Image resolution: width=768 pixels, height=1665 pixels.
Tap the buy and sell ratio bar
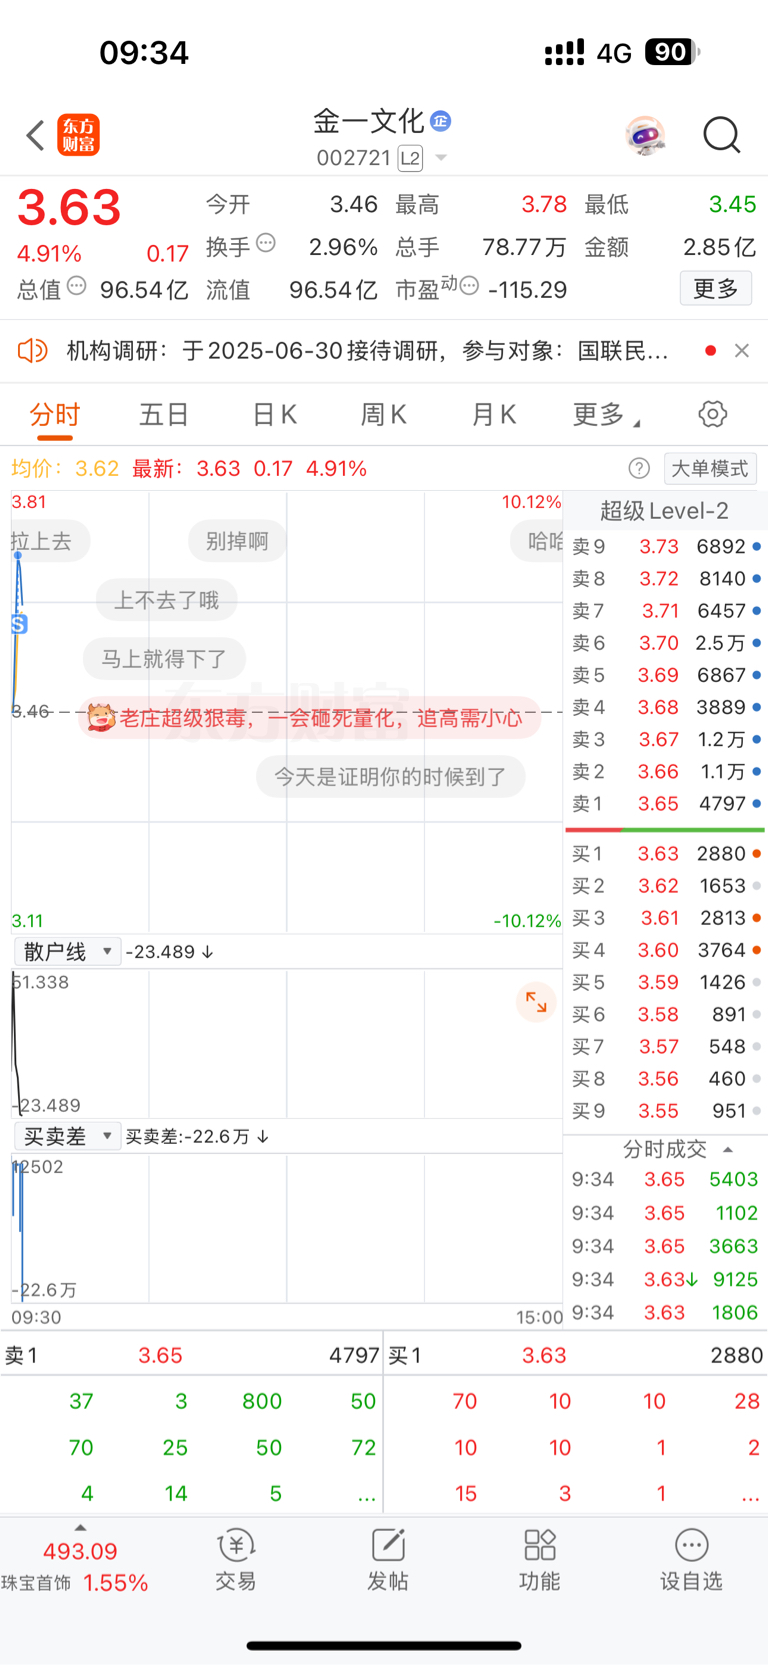pos(665,830)
